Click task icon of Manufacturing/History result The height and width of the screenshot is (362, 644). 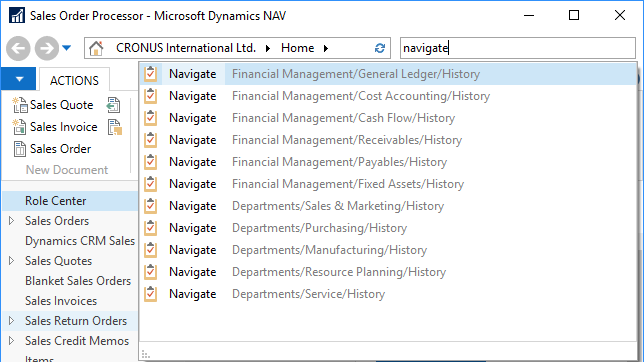click(x=151, y=249)
